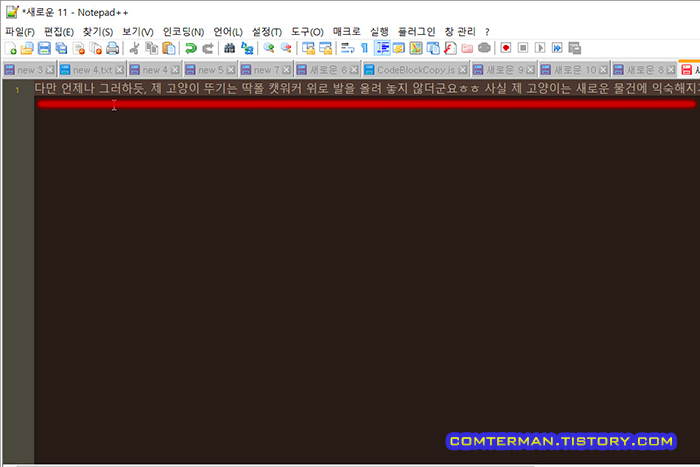Viewport: 700px width, 467px height.
Task: Save the currently recorded macro icon
Action: pos(575,48)
